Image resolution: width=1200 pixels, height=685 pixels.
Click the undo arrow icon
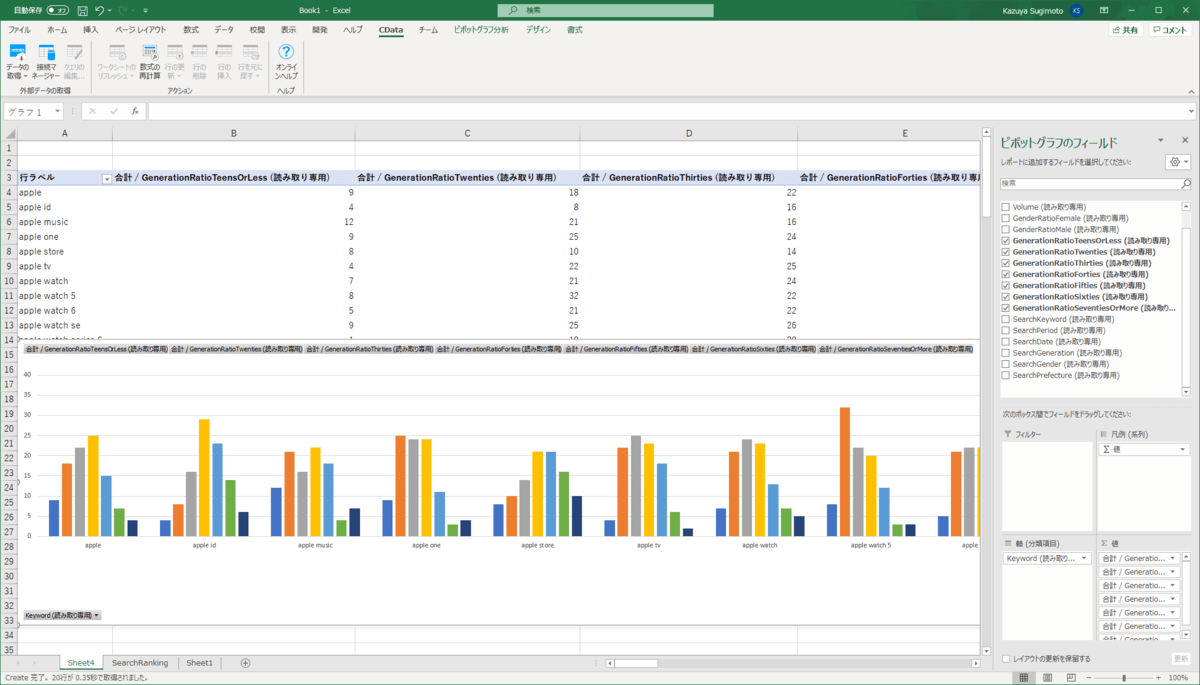[x=99, y=10]
